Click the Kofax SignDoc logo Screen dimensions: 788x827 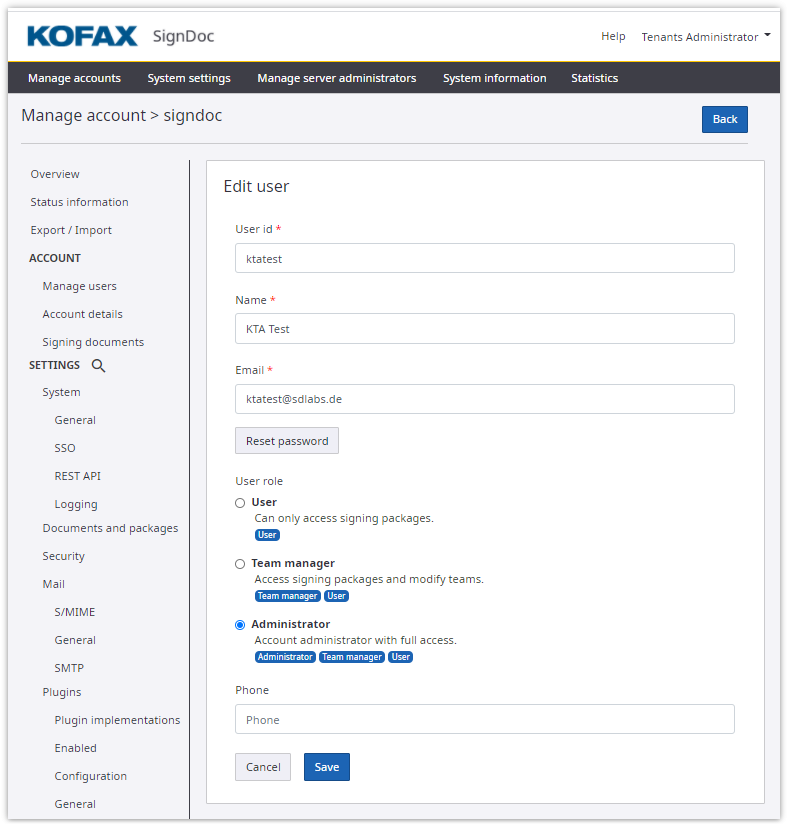tap(121, 37)
